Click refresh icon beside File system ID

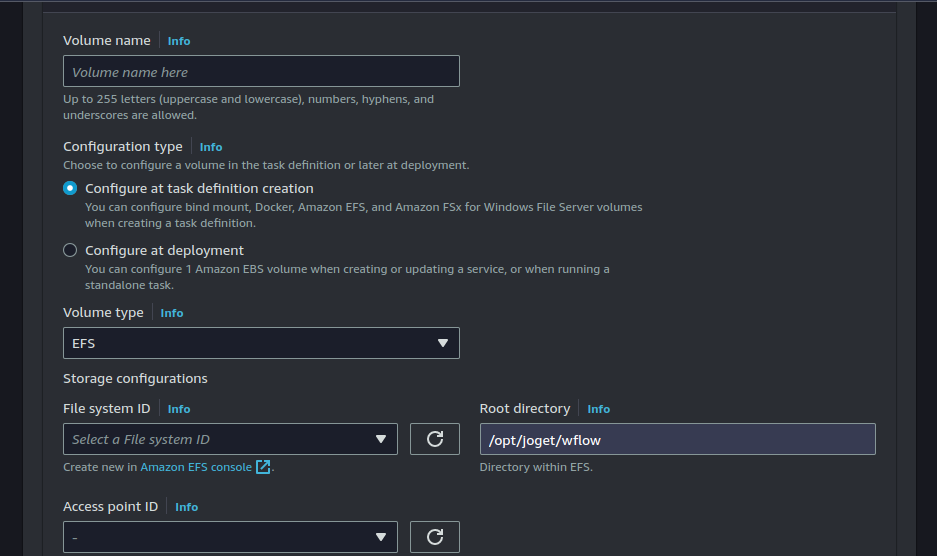[x=435, y=439]
